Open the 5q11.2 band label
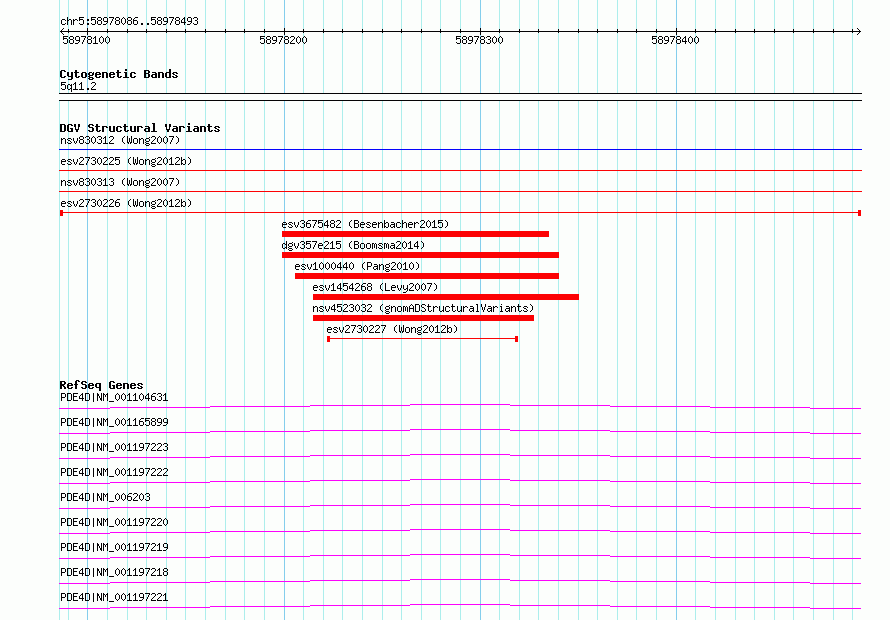Screen dimensions: 890x620 point(78,86)
